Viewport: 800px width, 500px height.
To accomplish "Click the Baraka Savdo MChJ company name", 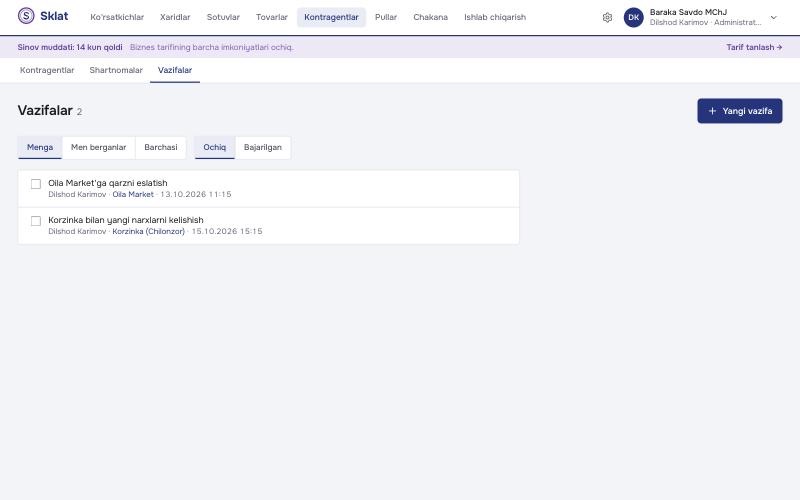I will click(x=688, y=12).
